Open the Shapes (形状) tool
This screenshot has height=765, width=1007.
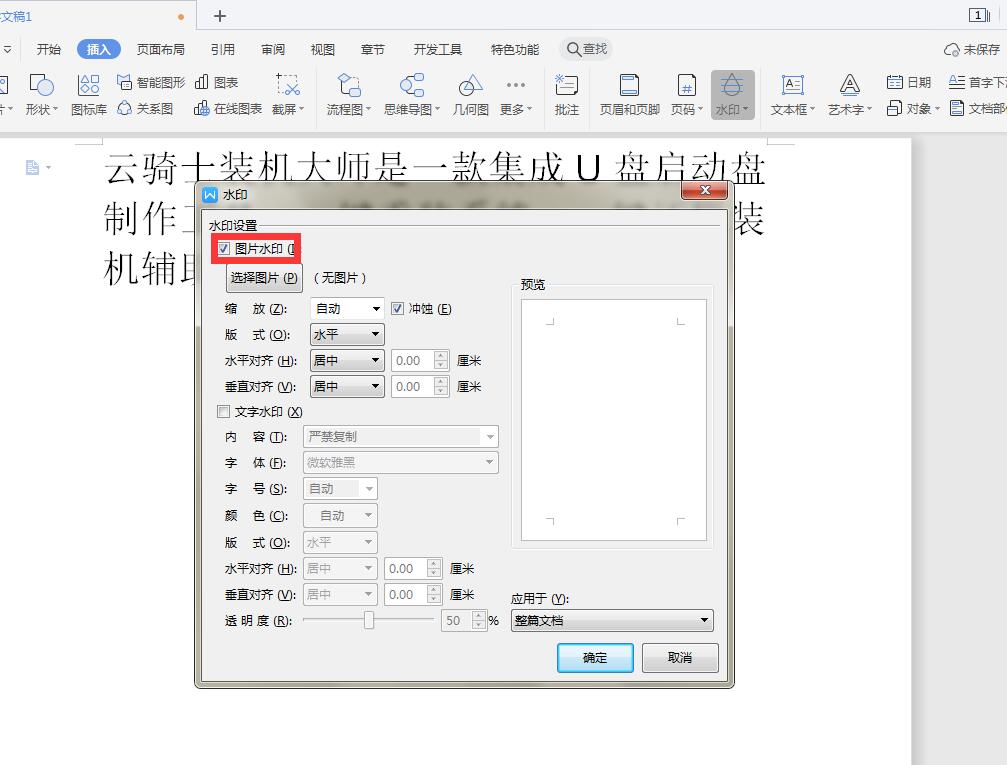41,94
